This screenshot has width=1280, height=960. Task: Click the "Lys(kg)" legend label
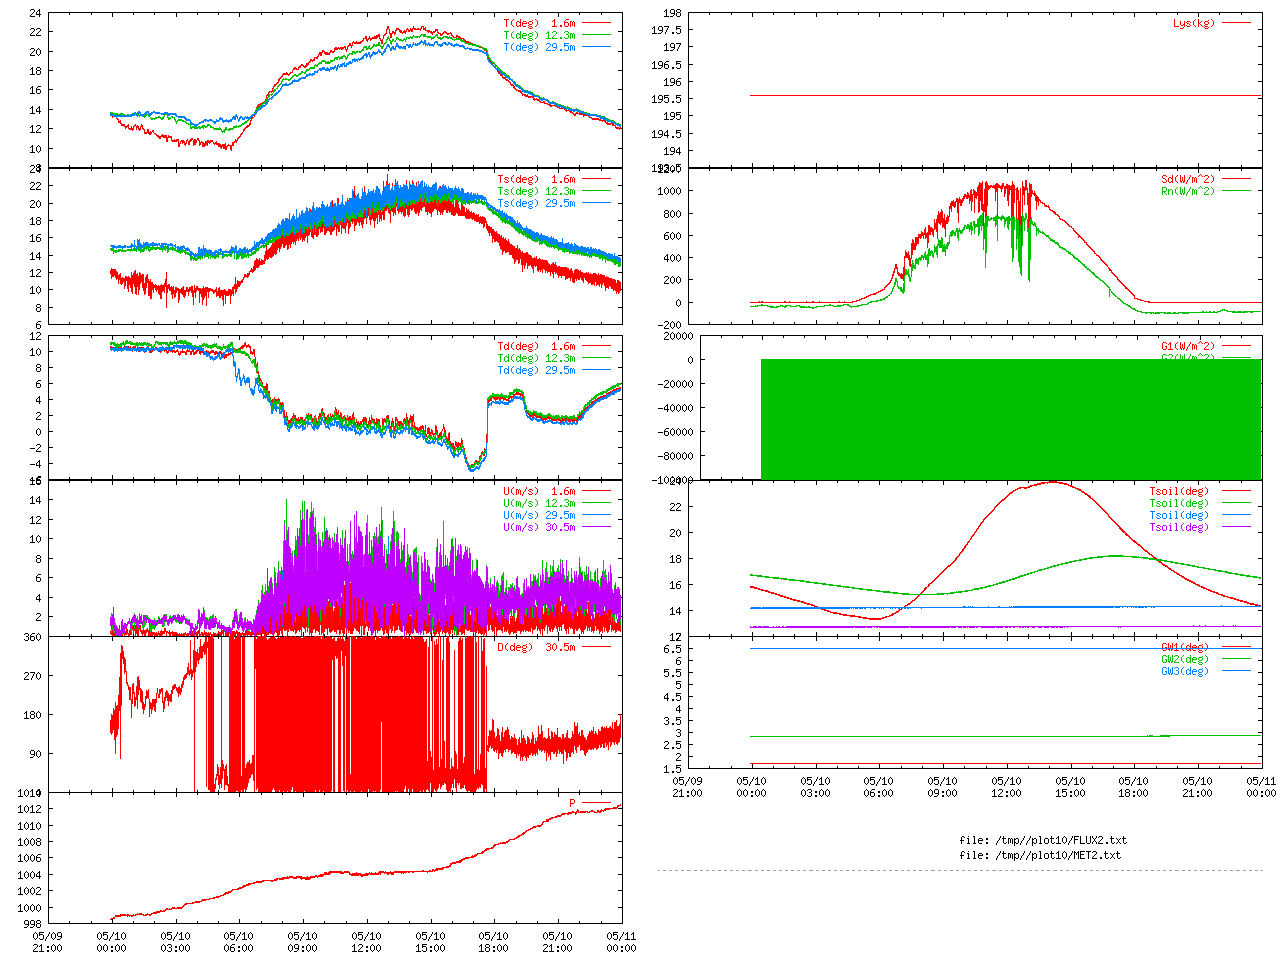1194,23
